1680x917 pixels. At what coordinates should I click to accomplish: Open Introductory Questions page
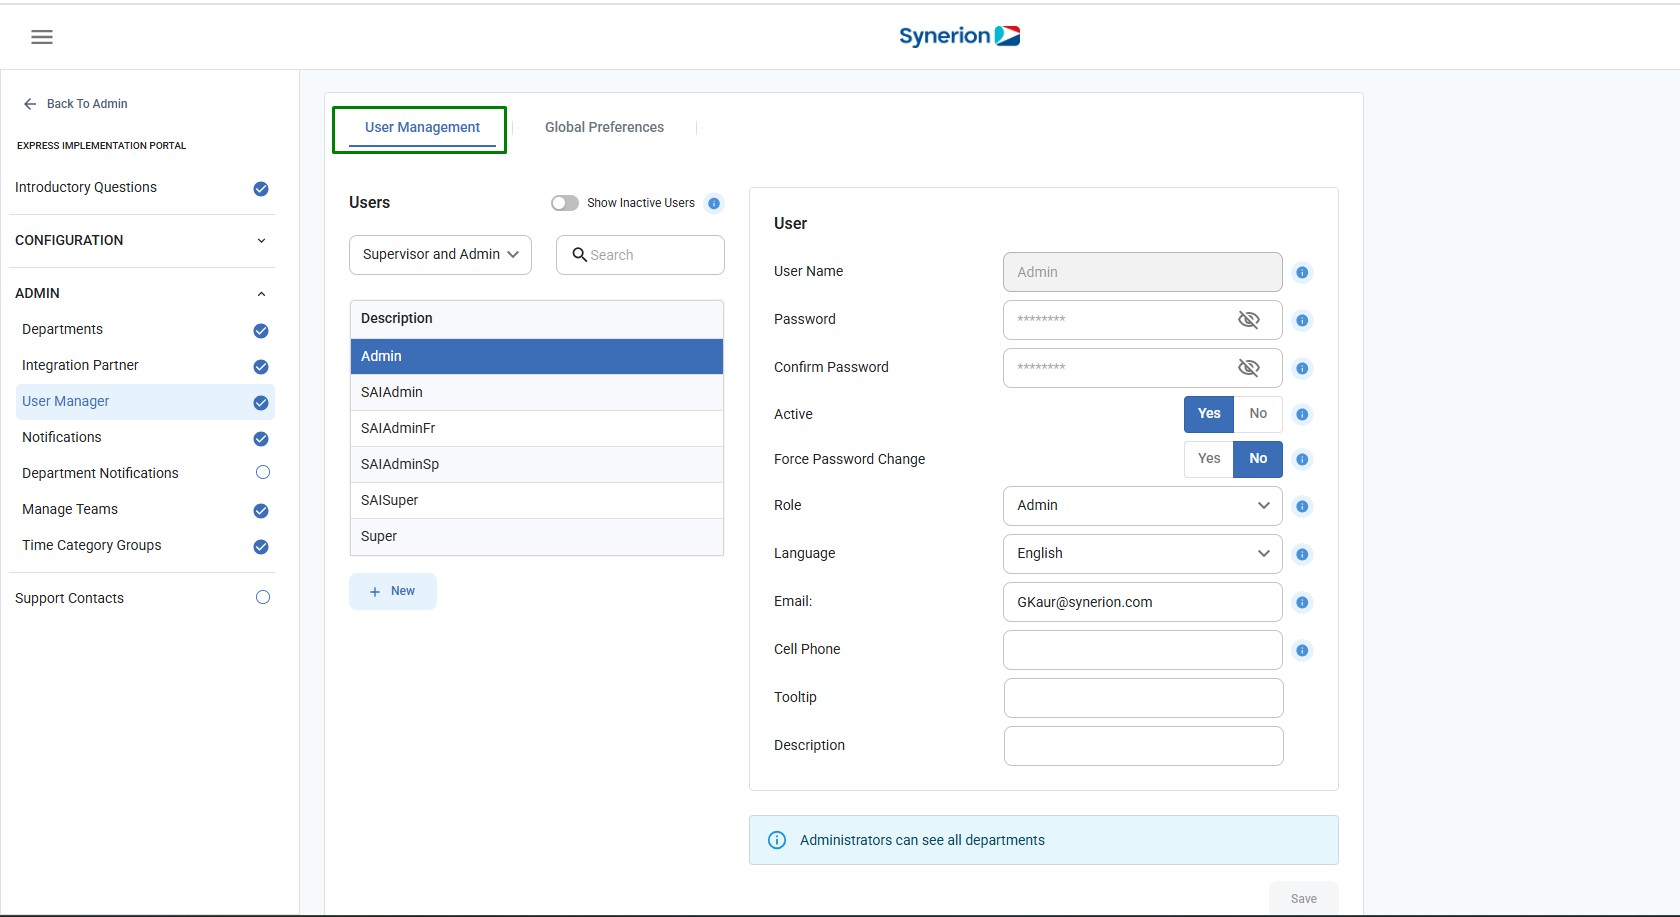(86, 188)
